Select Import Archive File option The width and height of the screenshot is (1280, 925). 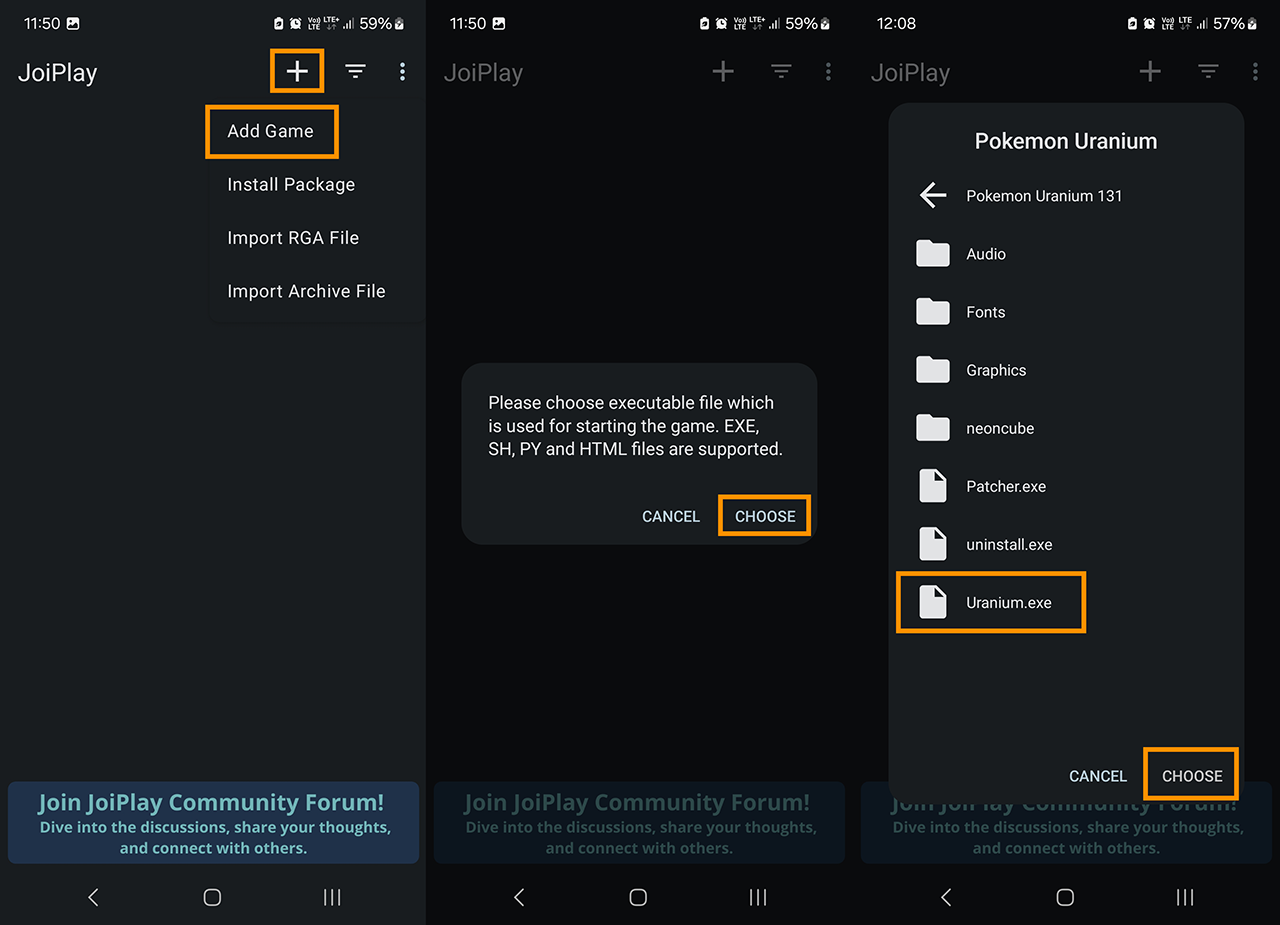click(306, 291)
